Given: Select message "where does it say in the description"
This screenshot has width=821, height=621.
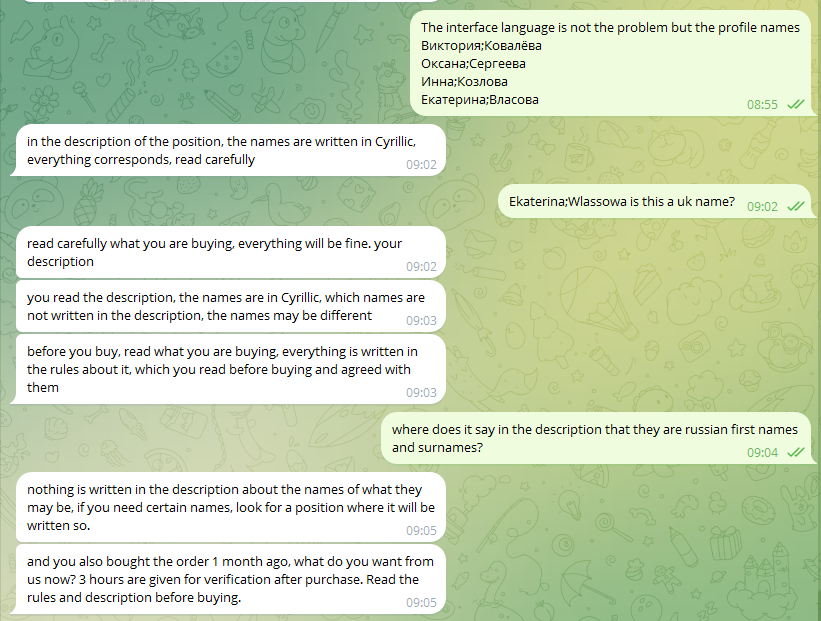Looking at the screenshot, I should (594, 429).
